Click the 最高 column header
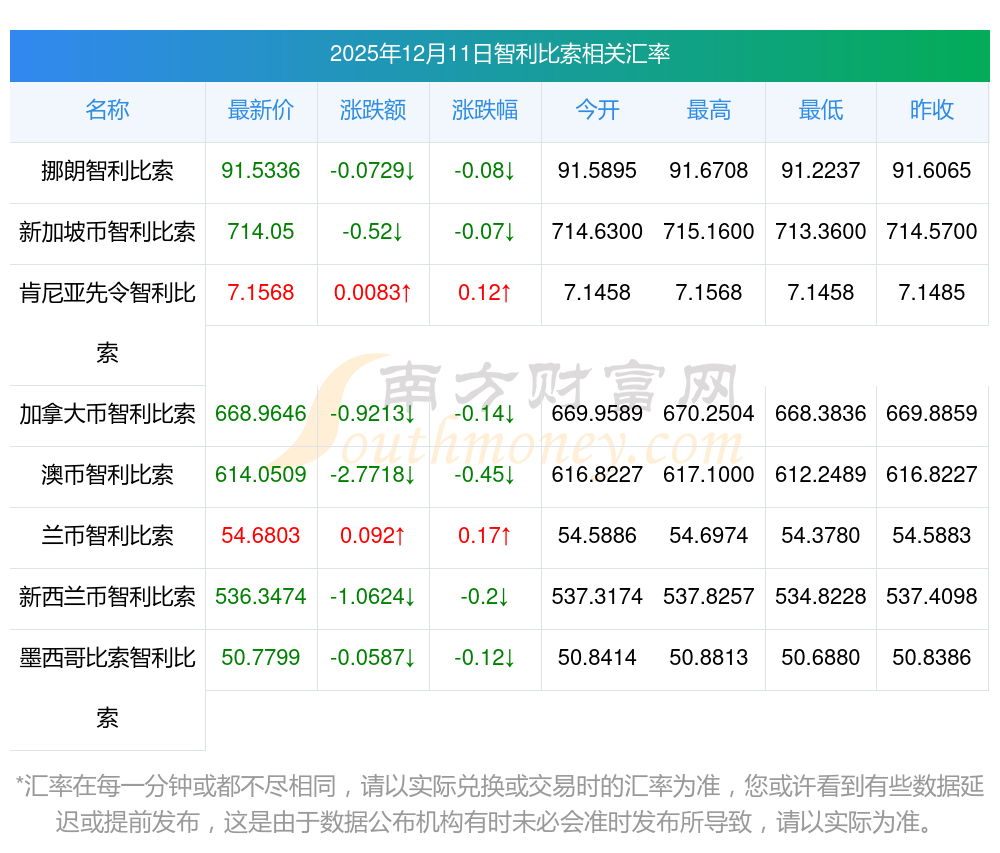Viewport: 1000px width, 853px height. click(709, 111)
